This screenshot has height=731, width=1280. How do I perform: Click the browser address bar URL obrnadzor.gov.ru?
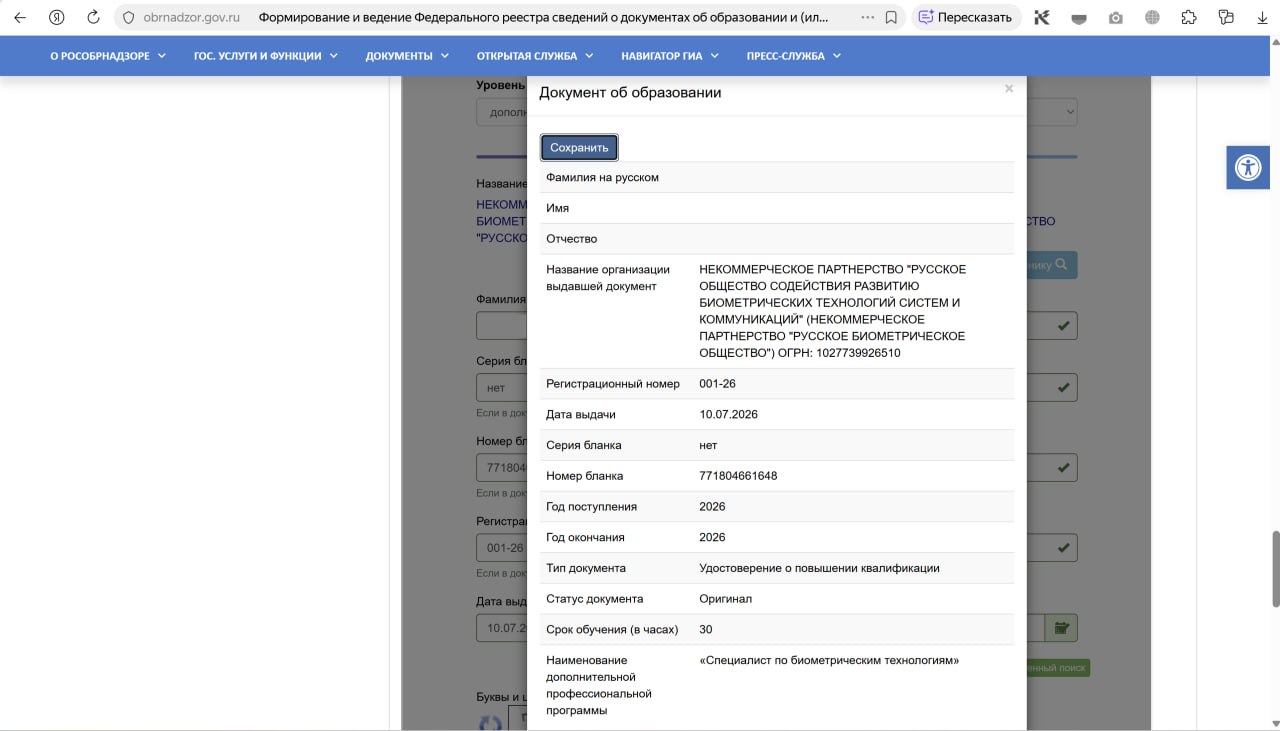point(191,18)
